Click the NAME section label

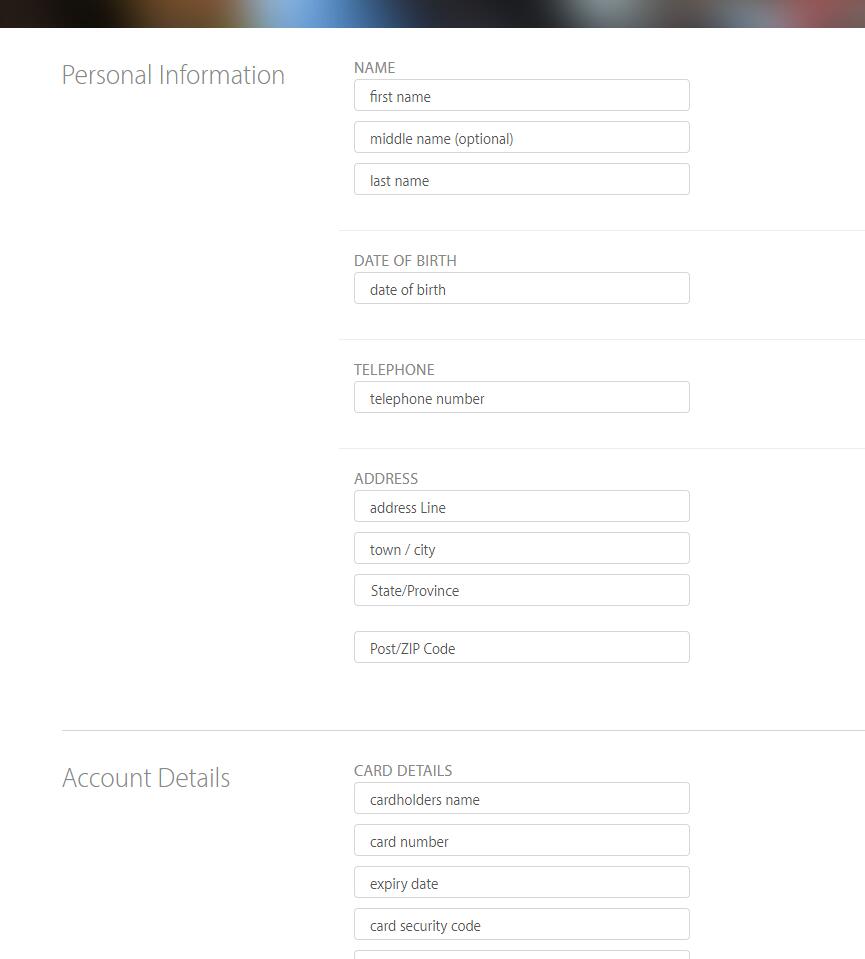click(x=374, y=68)
